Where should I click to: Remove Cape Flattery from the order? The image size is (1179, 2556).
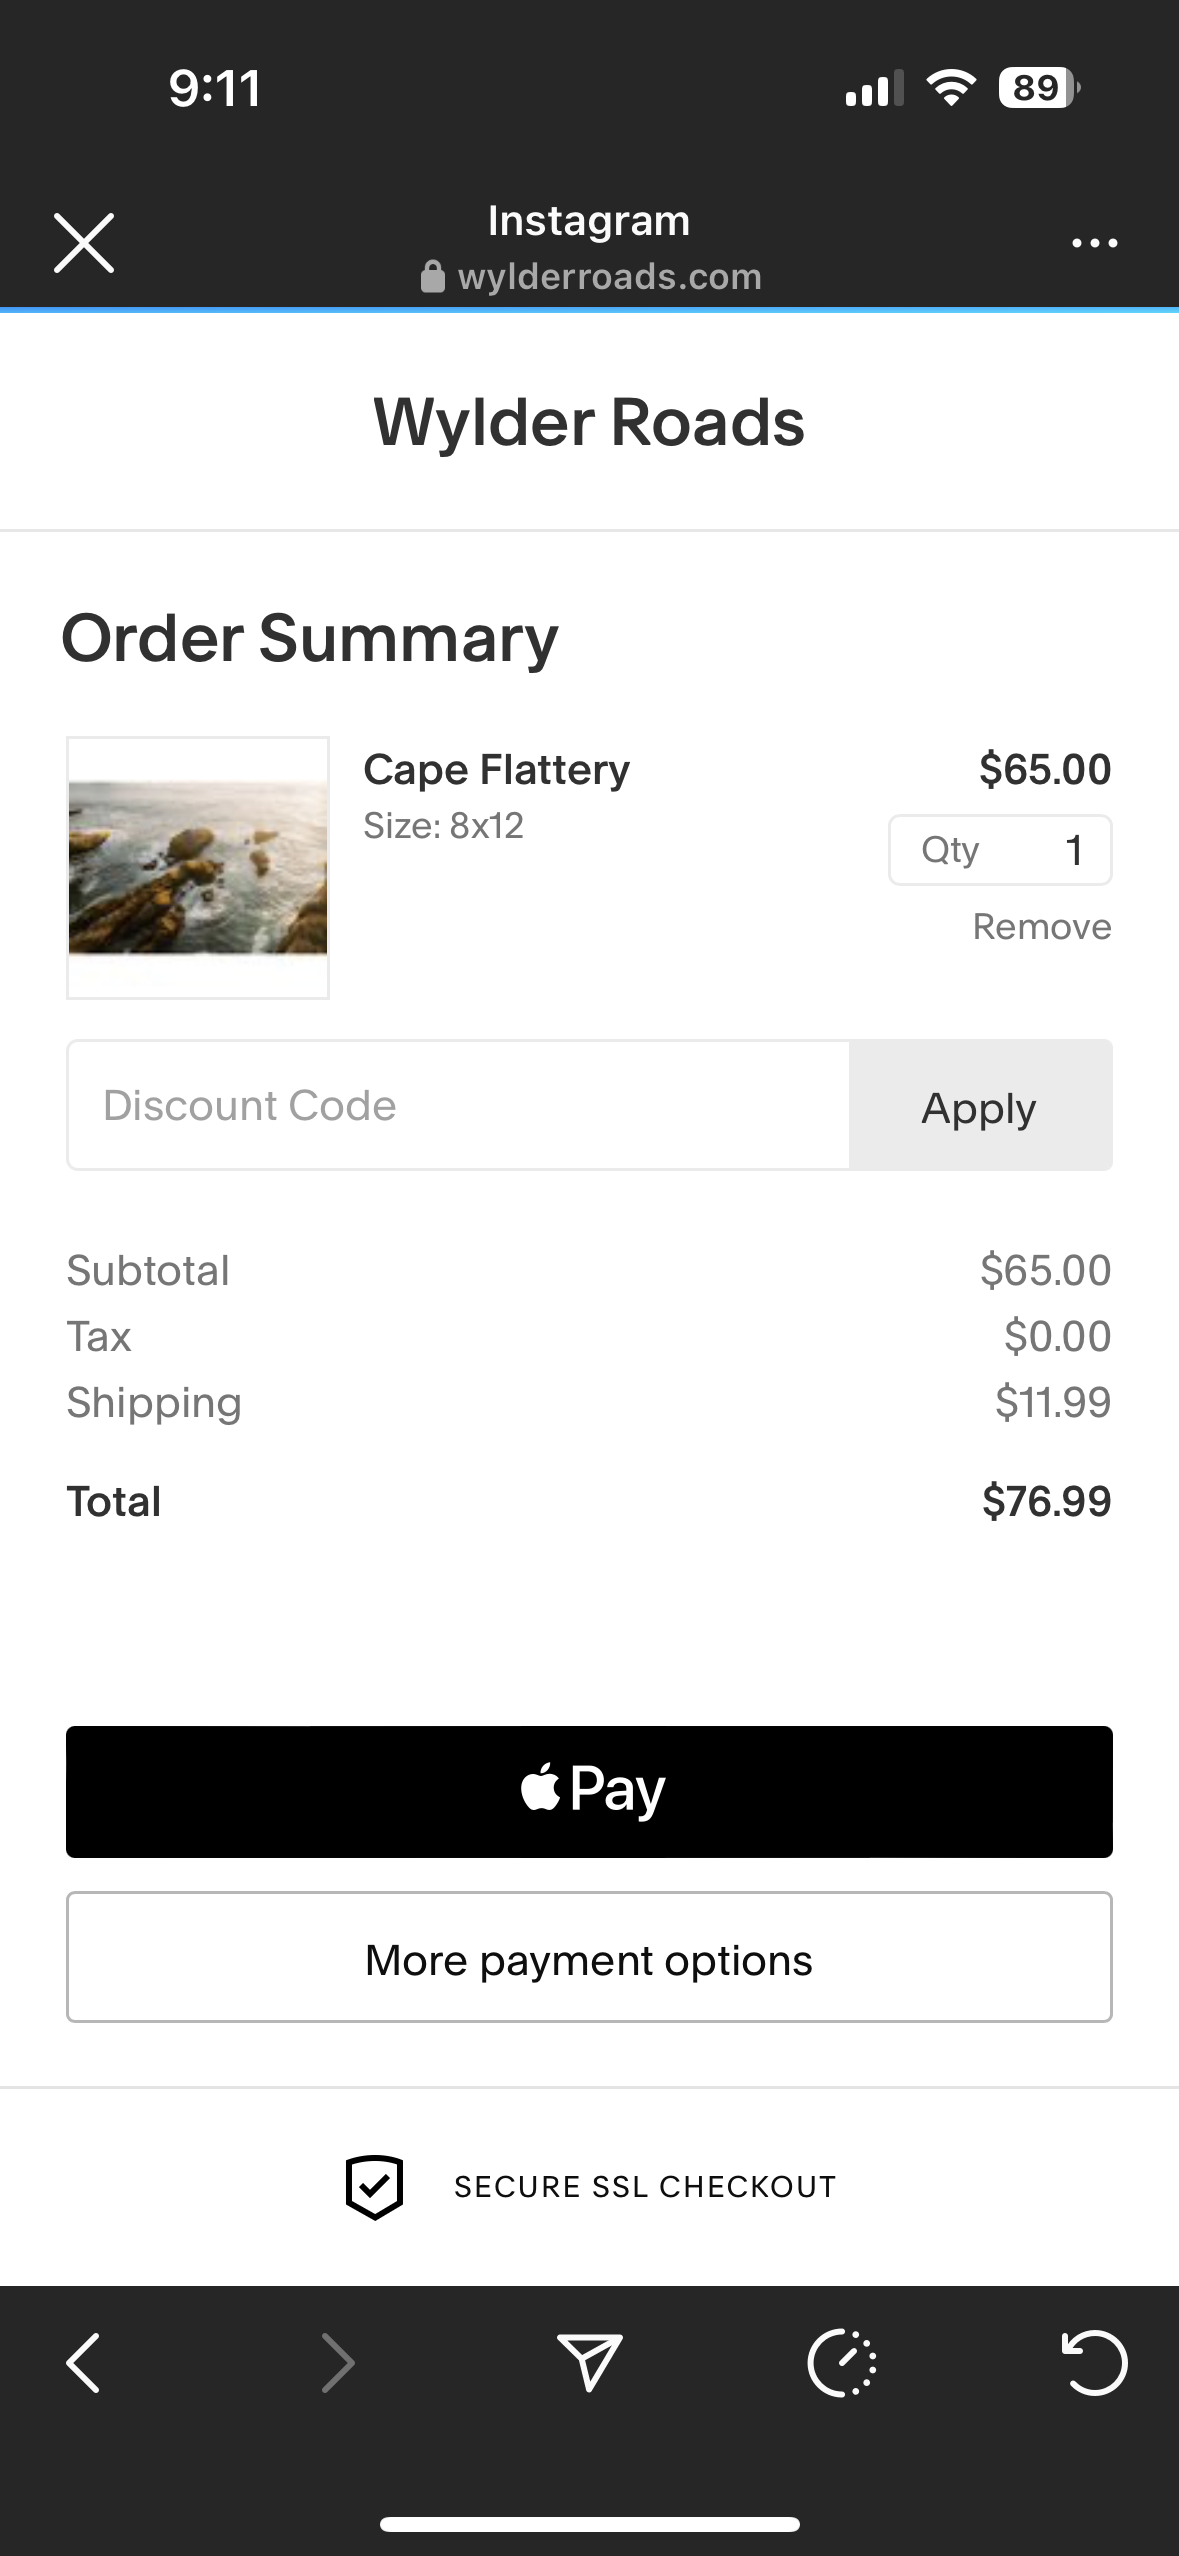tap(1041, 927)
